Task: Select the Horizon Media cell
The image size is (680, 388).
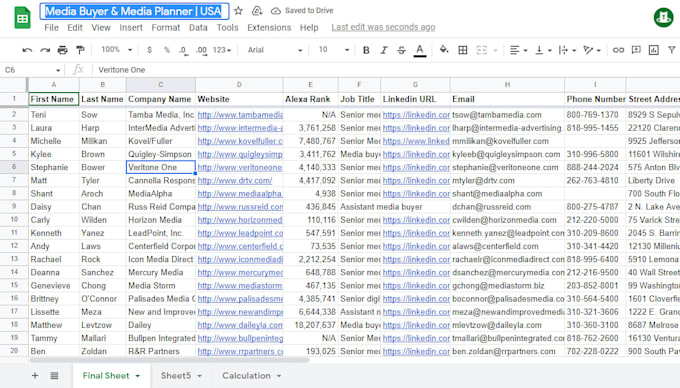Action: click(x=160, y=220)
